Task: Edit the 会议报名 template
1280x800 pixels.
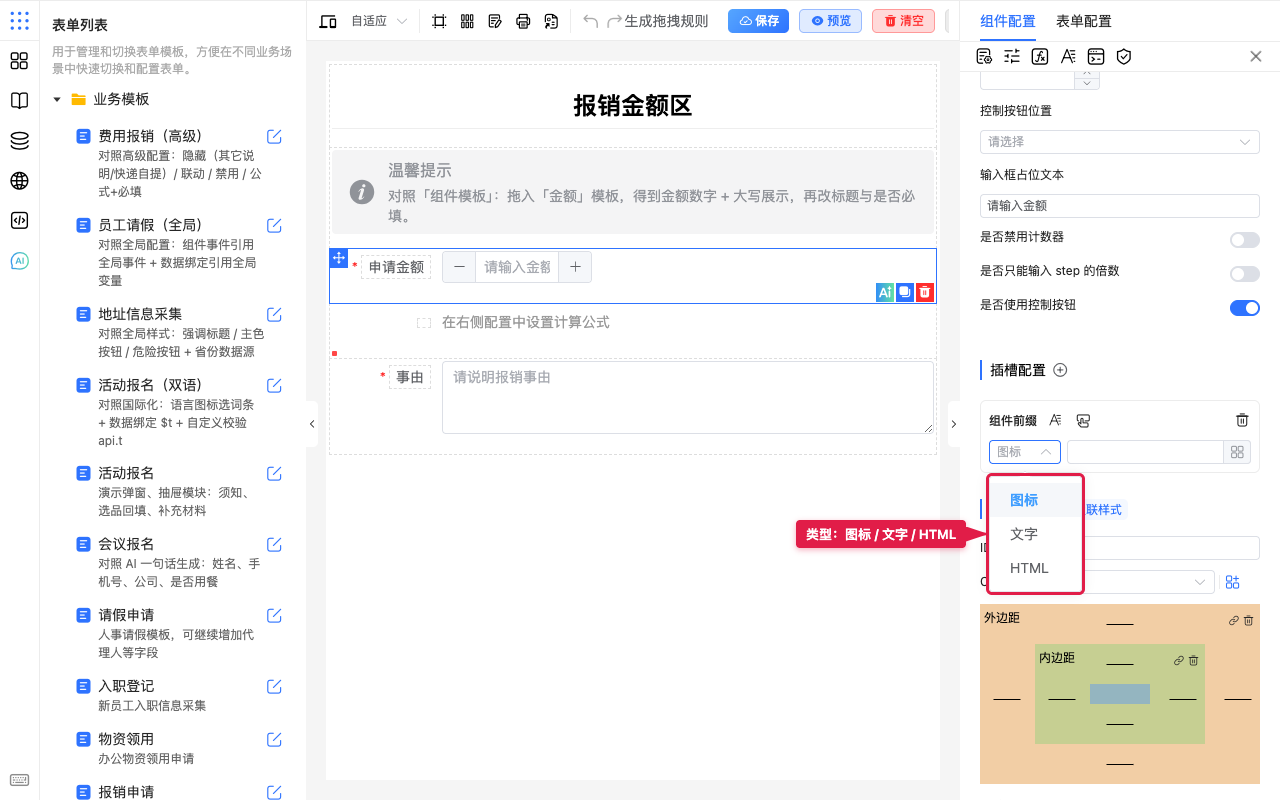Action: [x=274, y=544]
